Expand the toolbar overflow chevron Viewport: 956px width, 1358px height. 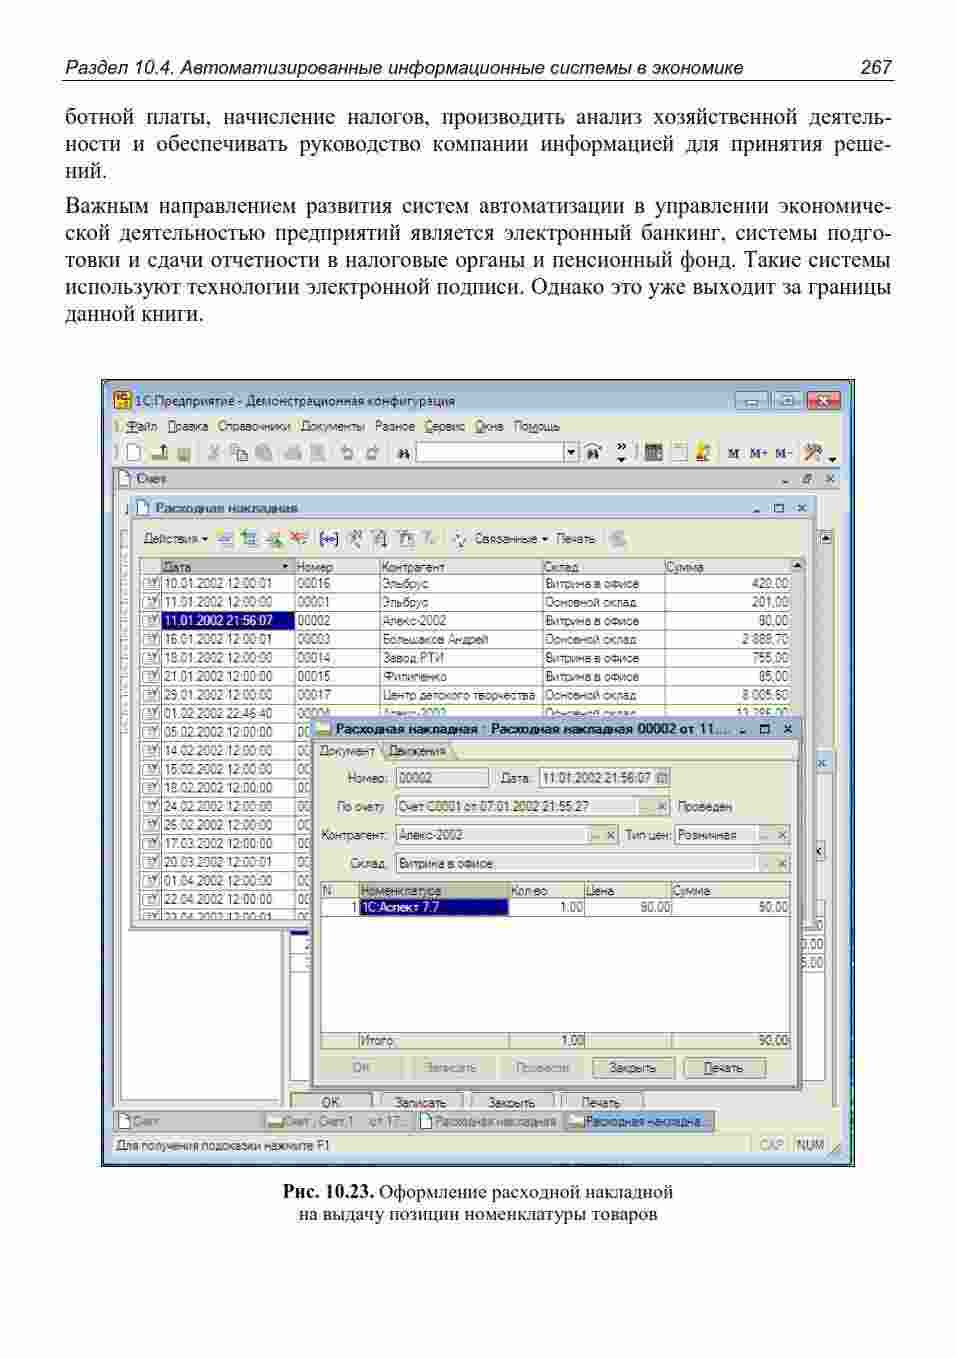621,453
